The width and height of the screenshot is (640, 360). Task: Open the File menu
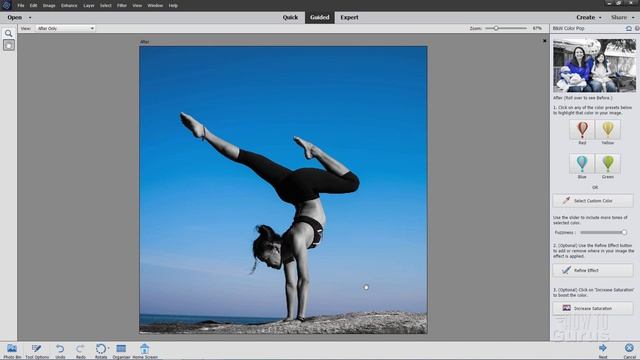[21, 6]
